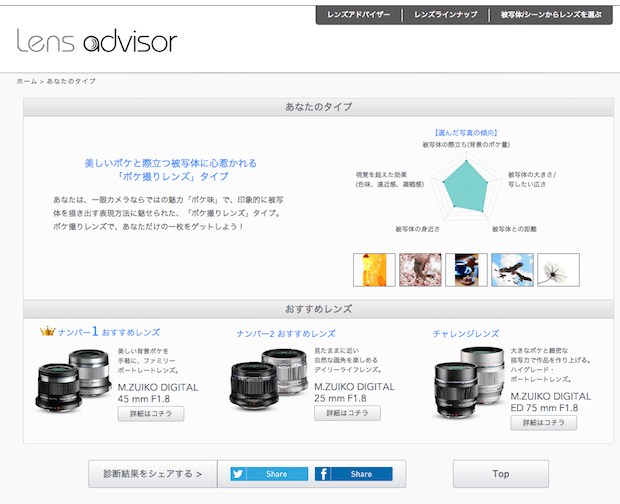This screenshot has height=504, width=620.
Task: Select the blue coffee cup thumbnail
Action: click(x=466, y=270)
